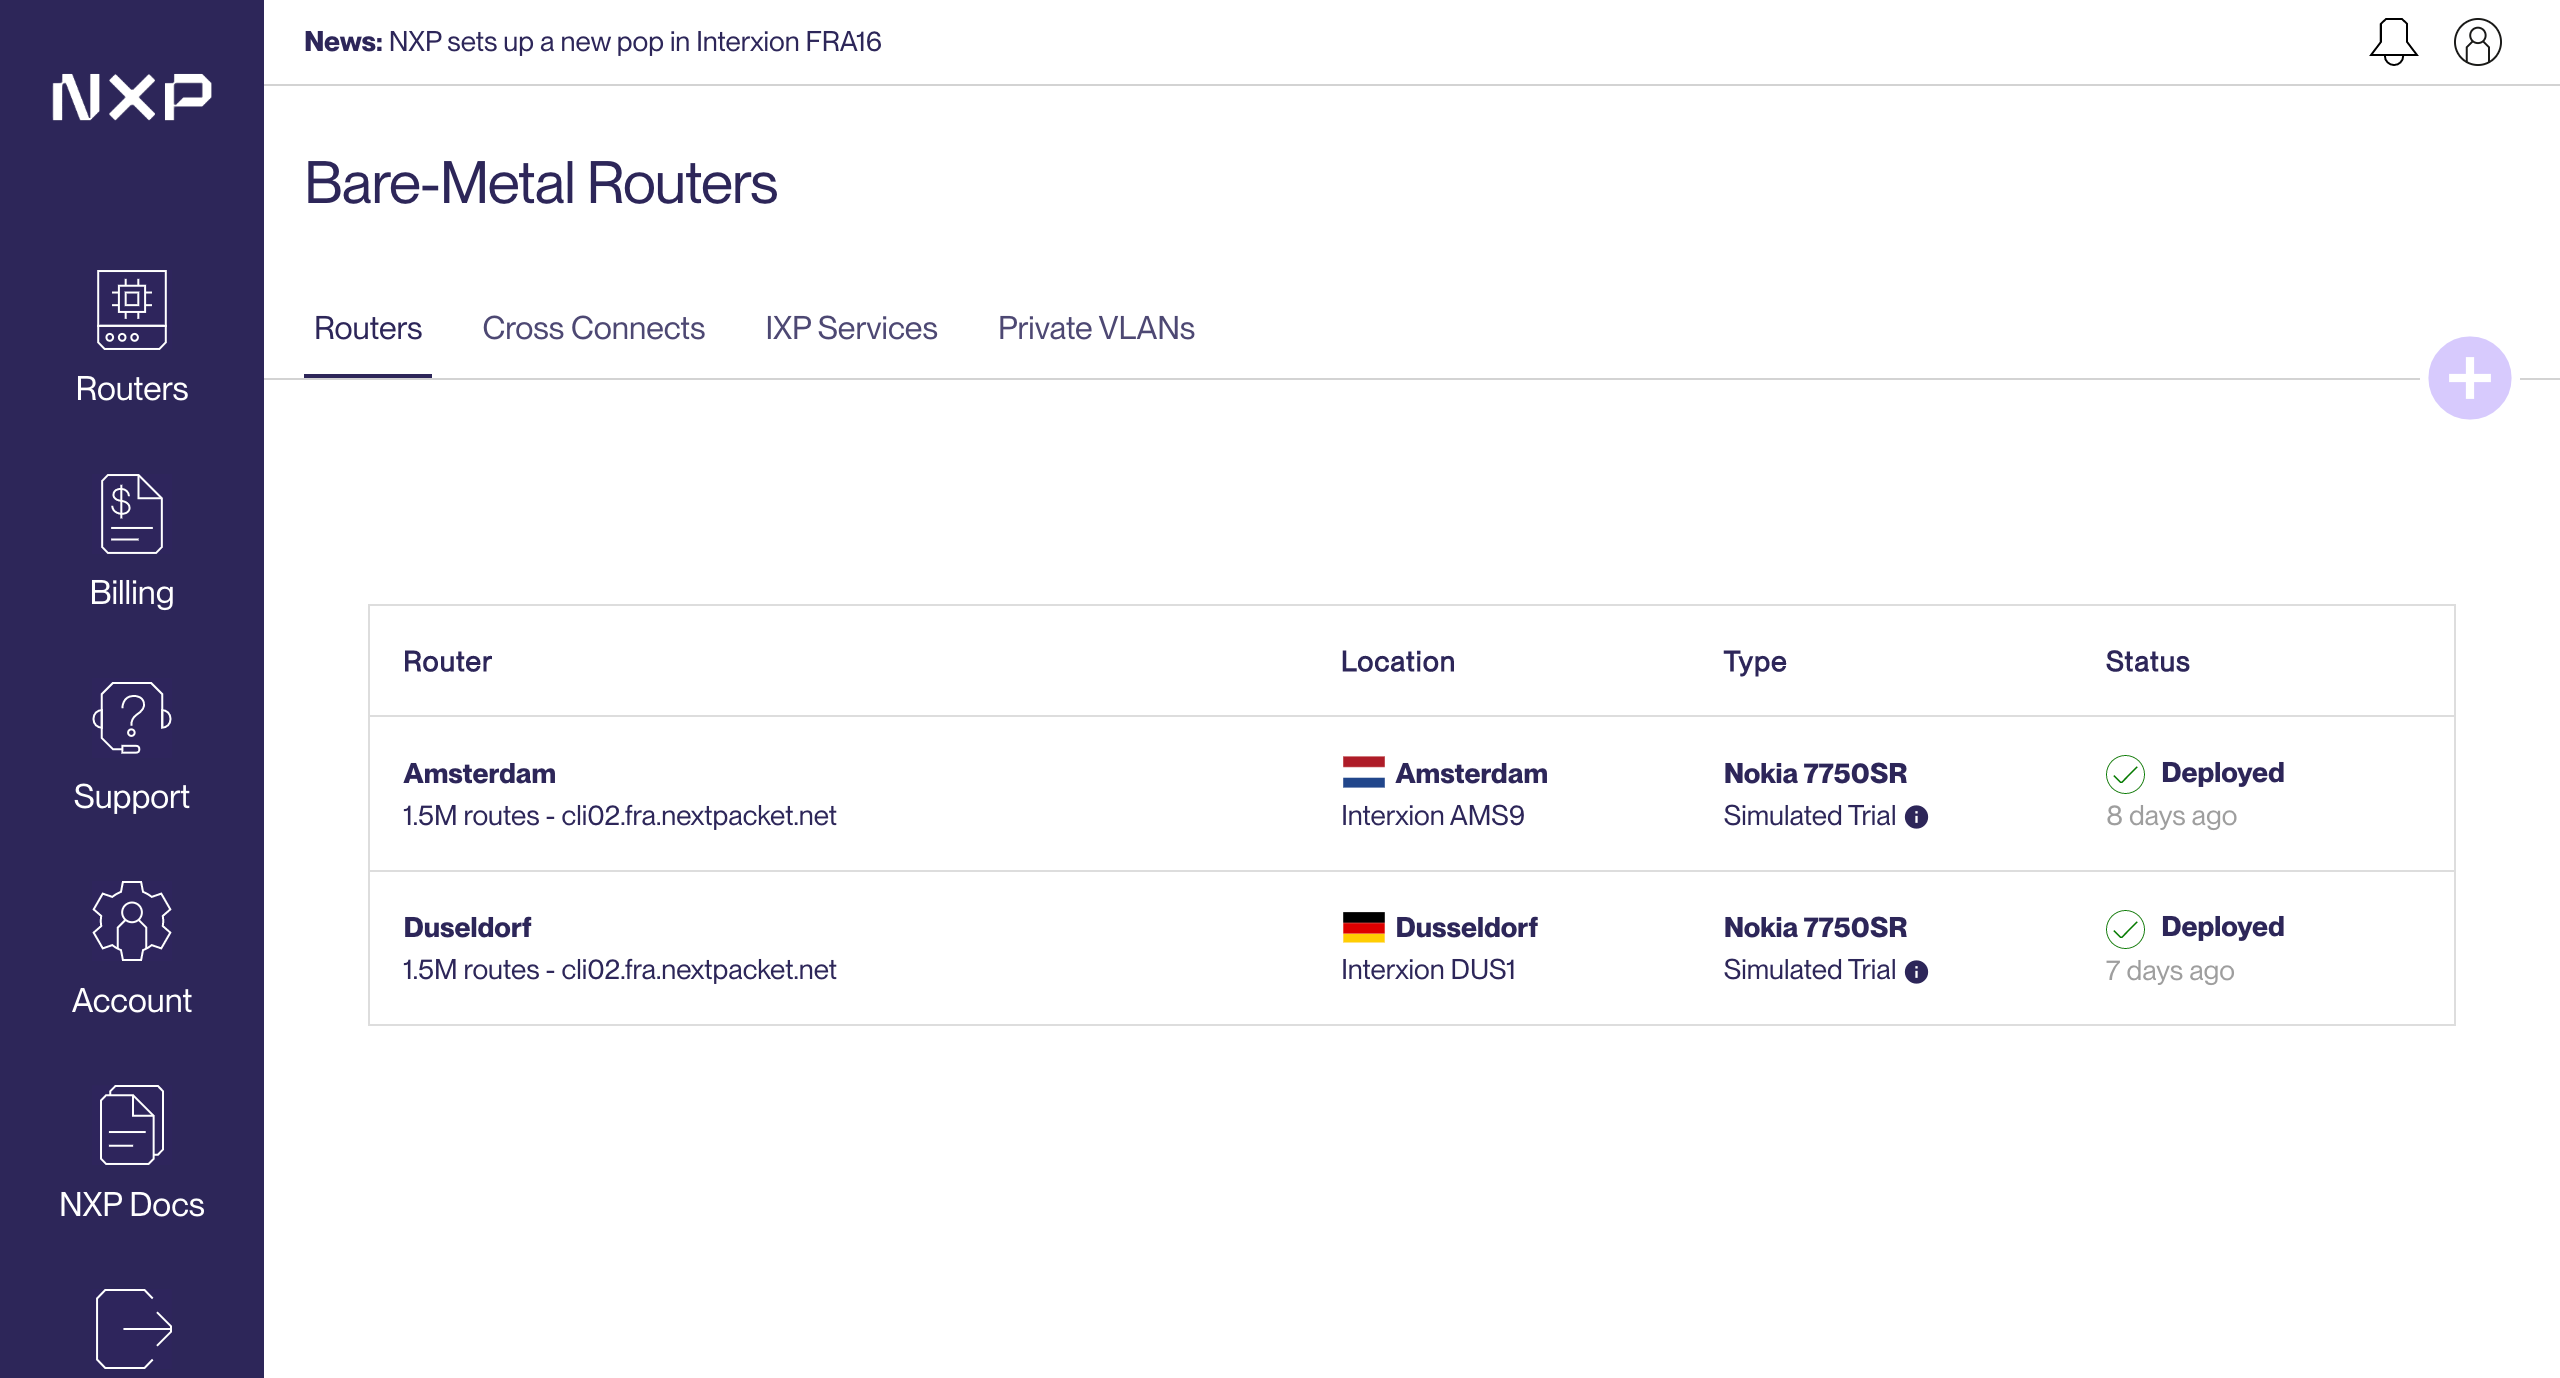Viewport: 2560px width, 1378px height.
Task: Open news about Interxion FRA16 pop
Action: pos(593,42)
